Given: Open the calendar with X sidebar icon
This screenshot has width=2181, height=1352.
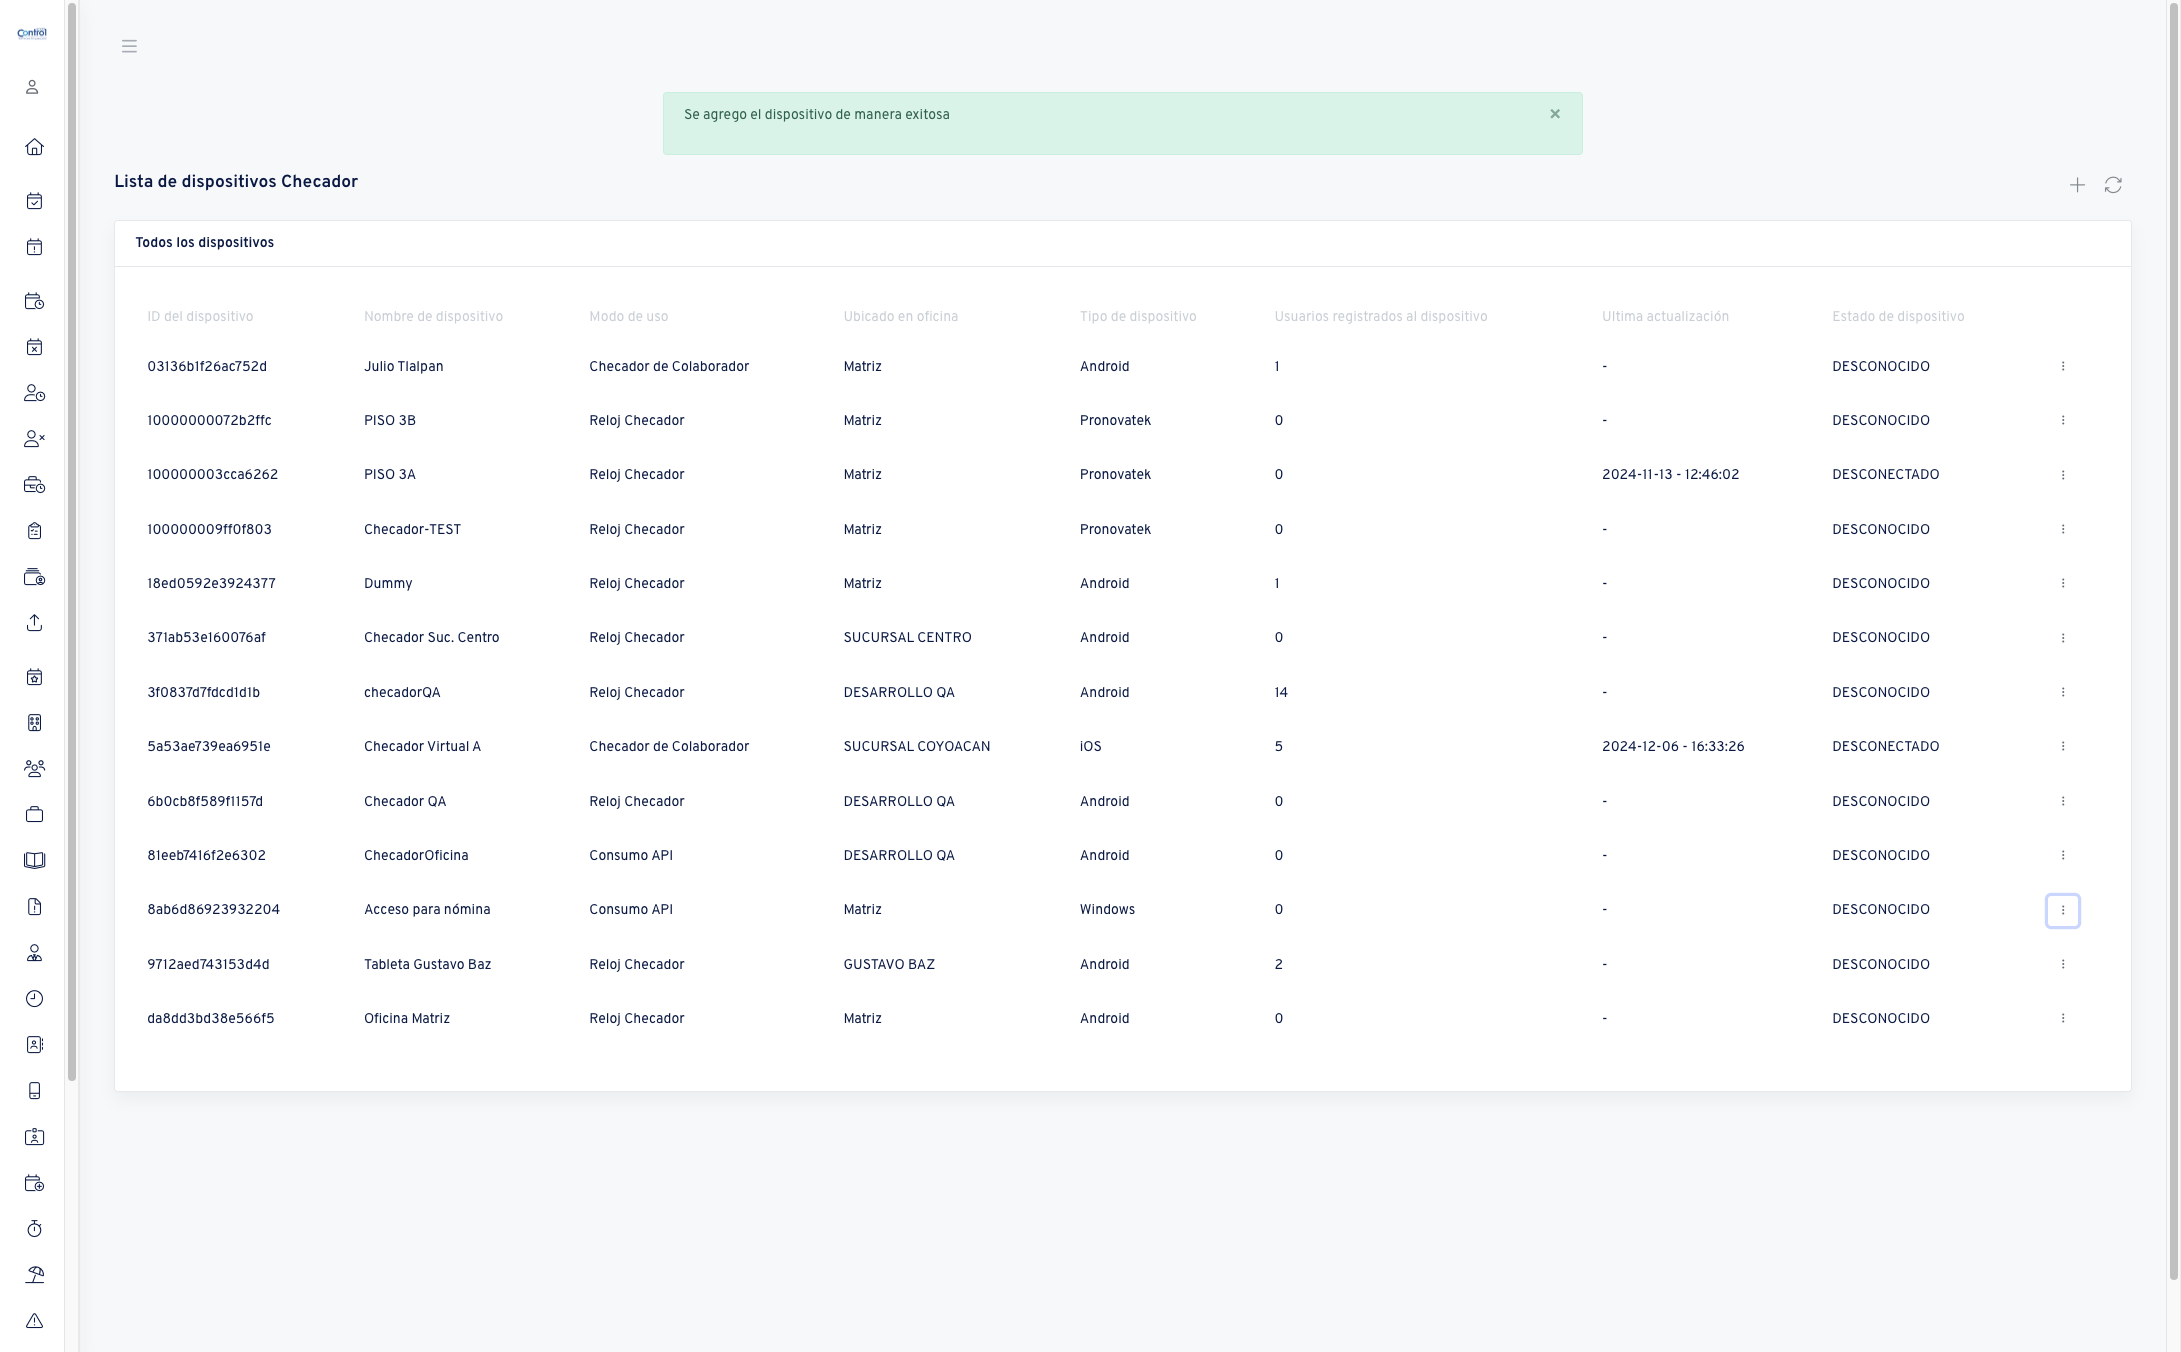Looking at the screenshot, I should 34,347.
